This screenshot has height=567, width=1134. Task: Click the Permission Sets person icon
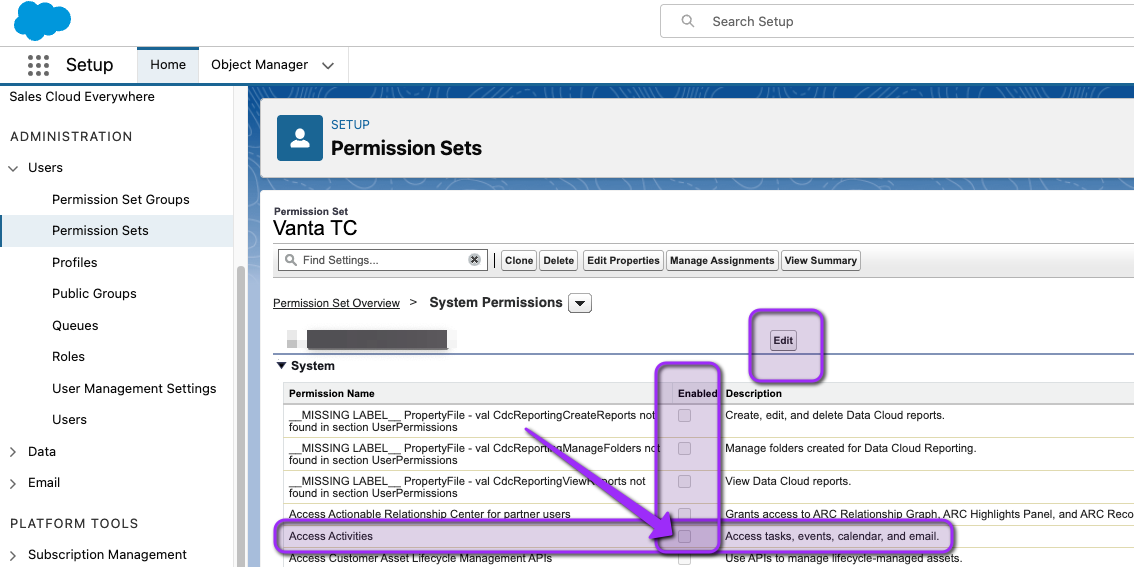(299, 138)
